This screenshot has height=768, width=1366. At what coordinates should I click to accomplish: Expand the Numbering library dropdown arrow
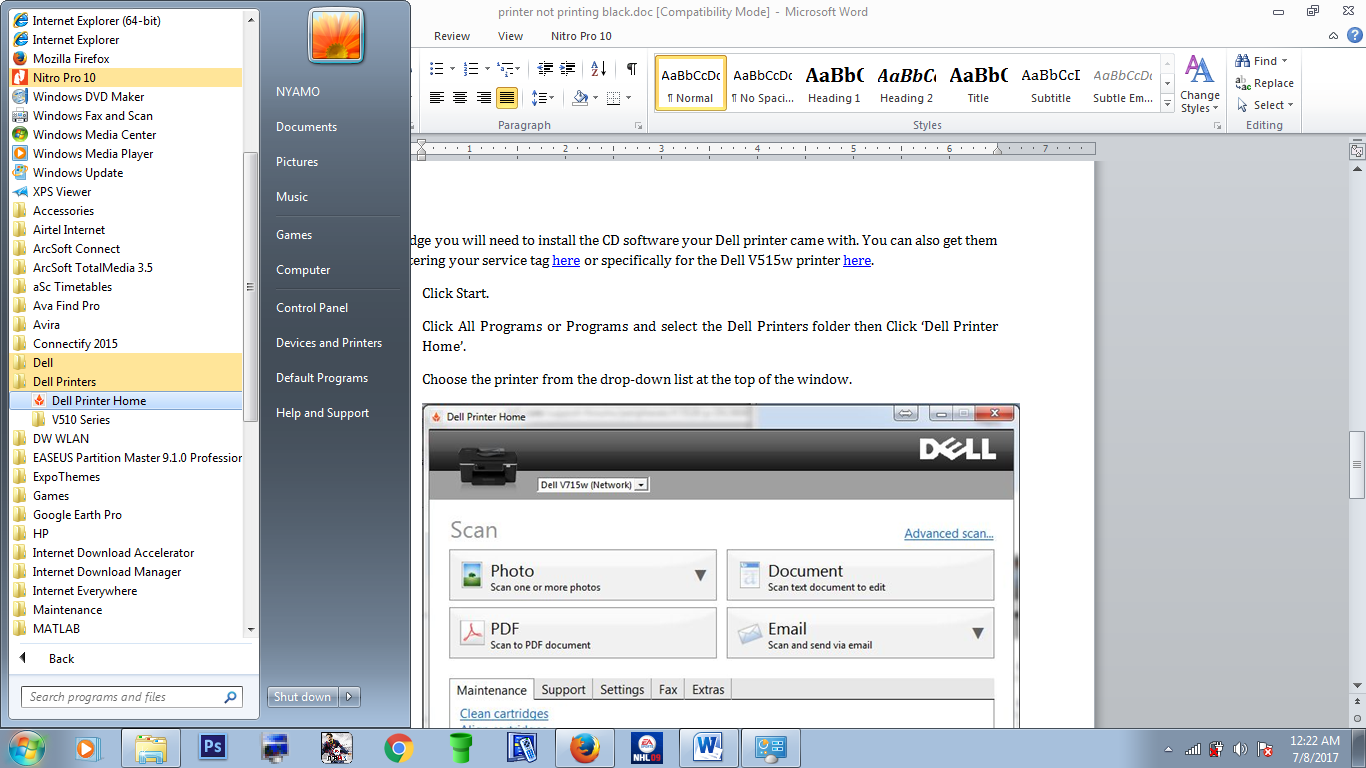pos(487,69)
